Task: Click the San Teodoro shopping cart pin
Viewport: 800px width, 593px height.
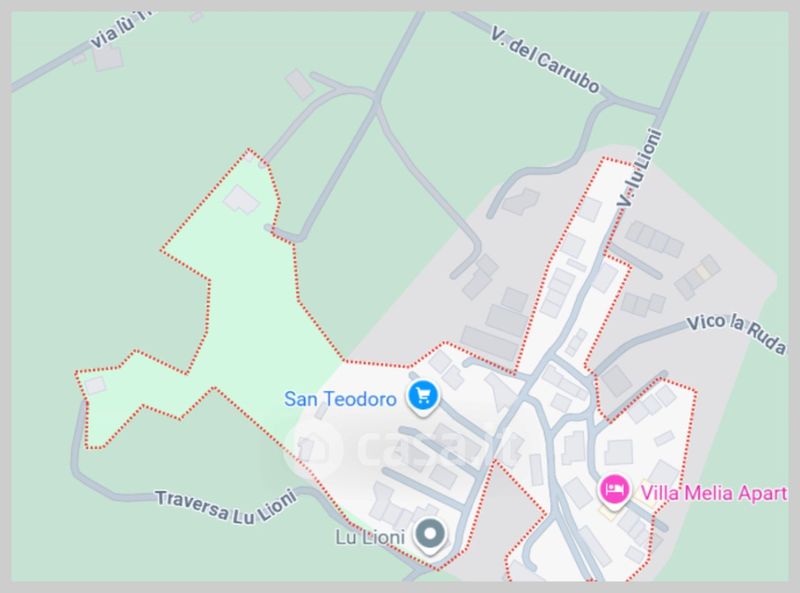Action: pyautogui.click(x=423, y=397)
